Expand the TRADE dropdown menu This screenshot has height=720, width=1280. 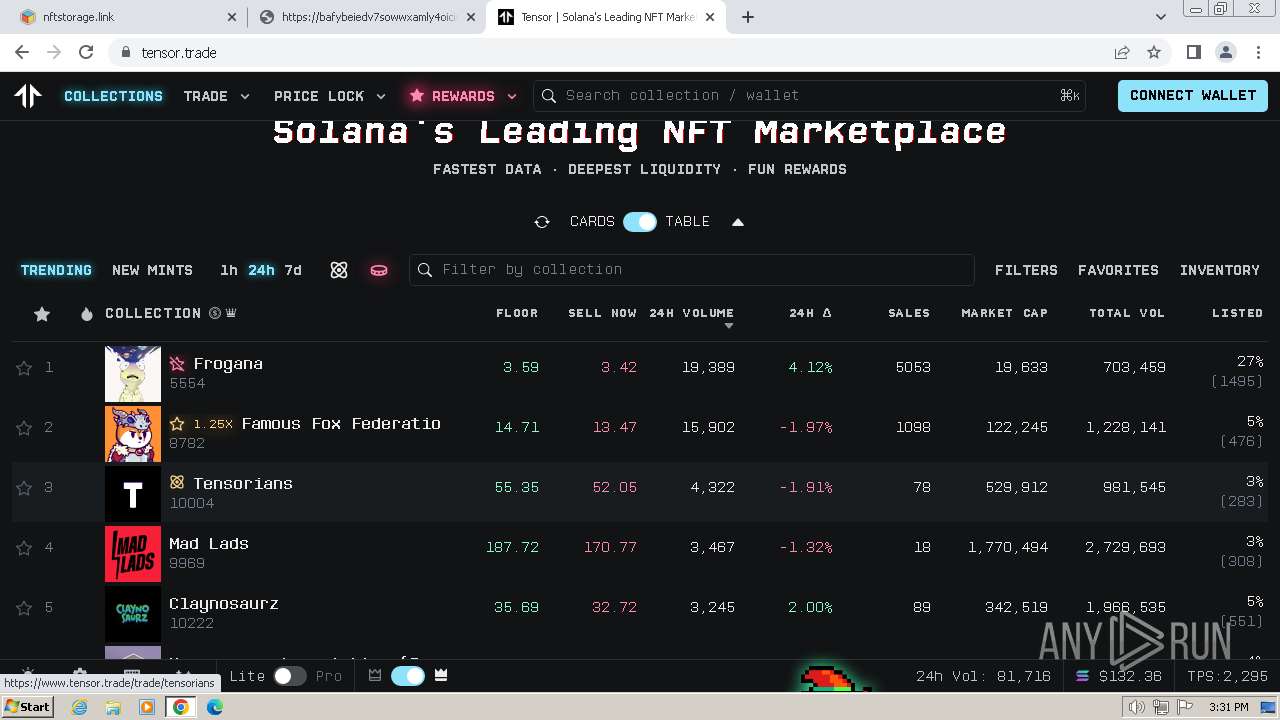tap(216, 96)
